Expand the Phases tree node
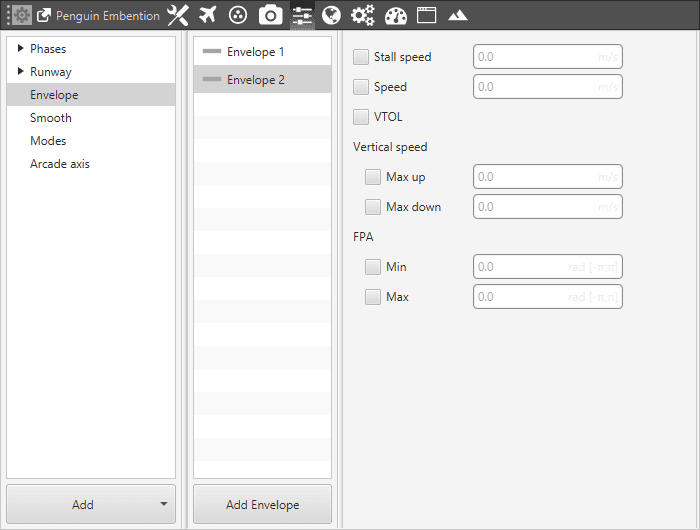The image size is (700, 530). tap(20, 48)
